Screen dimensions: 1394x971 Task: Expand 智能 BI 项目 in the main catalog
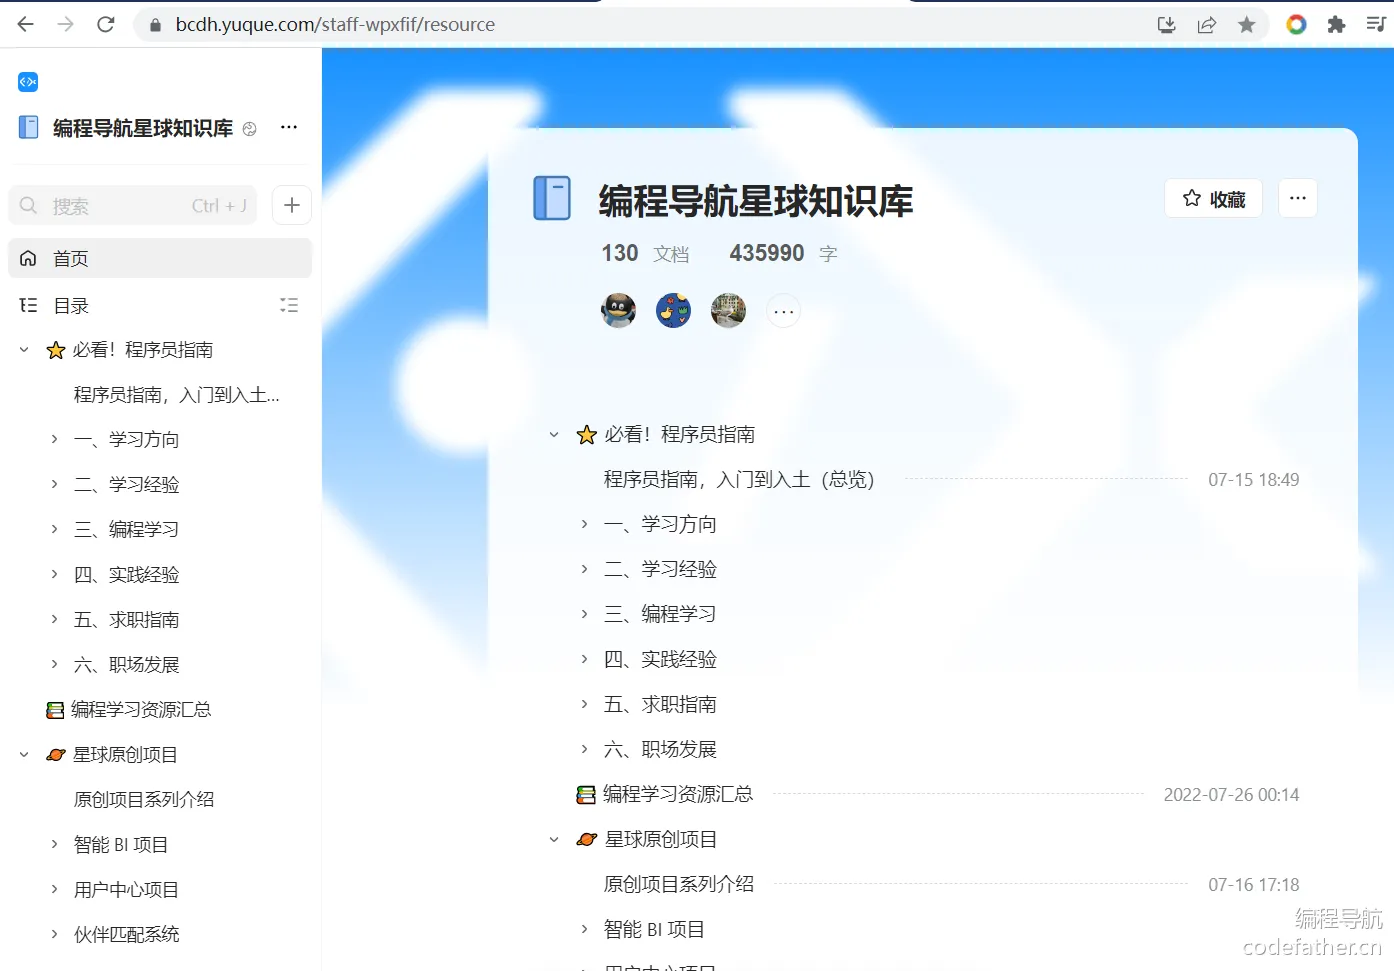tap(585, 929)
